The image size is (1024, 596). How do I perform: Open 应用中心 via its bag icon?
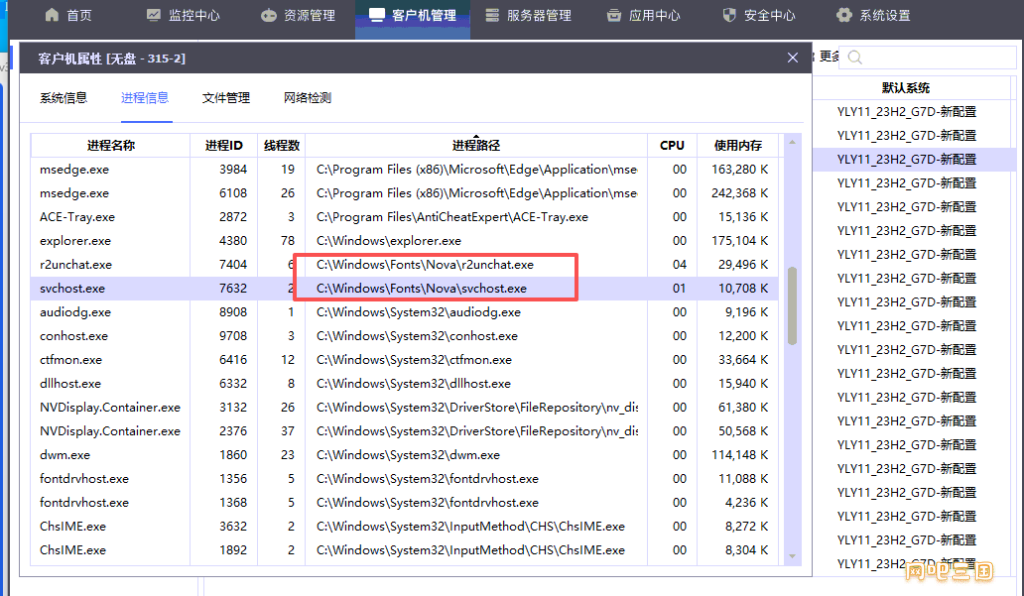[614, 15]
